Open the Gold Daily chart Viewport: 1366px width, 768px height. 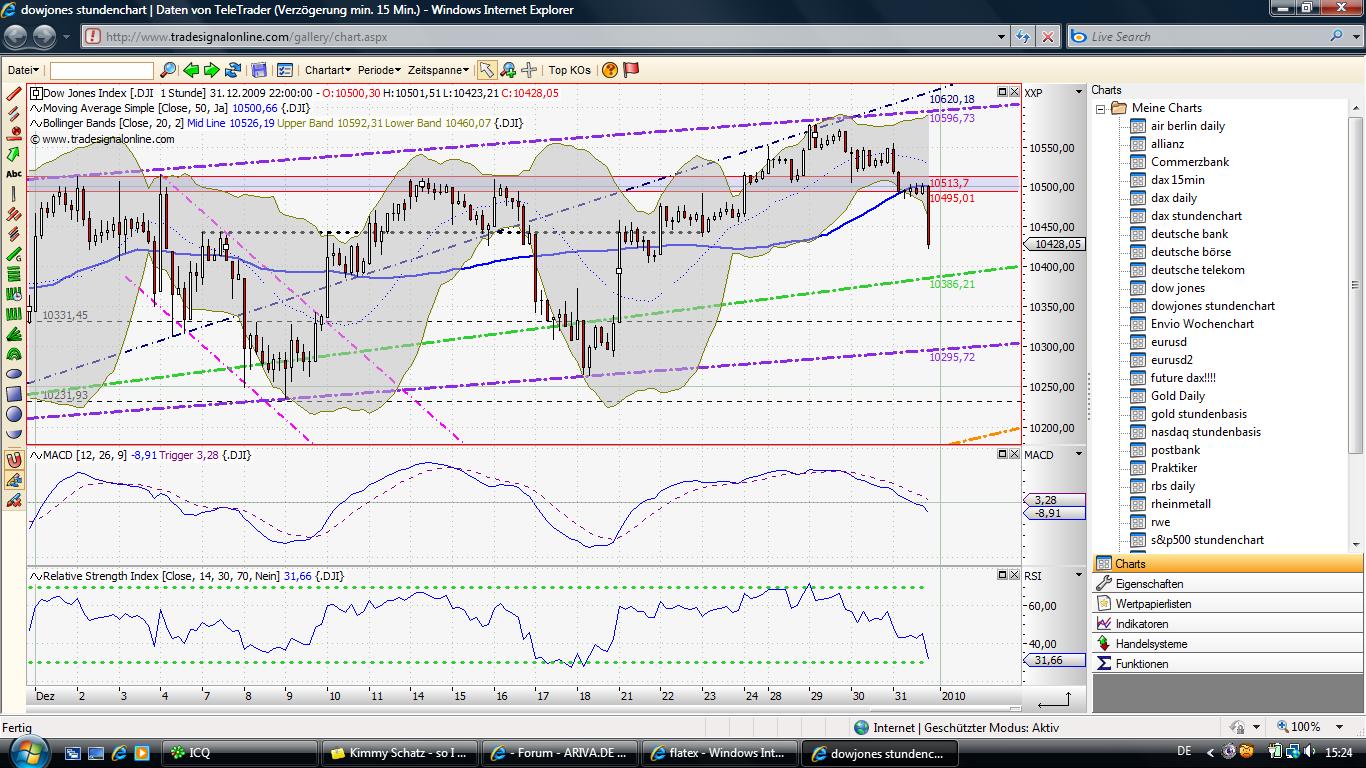click(x=1177, y=396)
